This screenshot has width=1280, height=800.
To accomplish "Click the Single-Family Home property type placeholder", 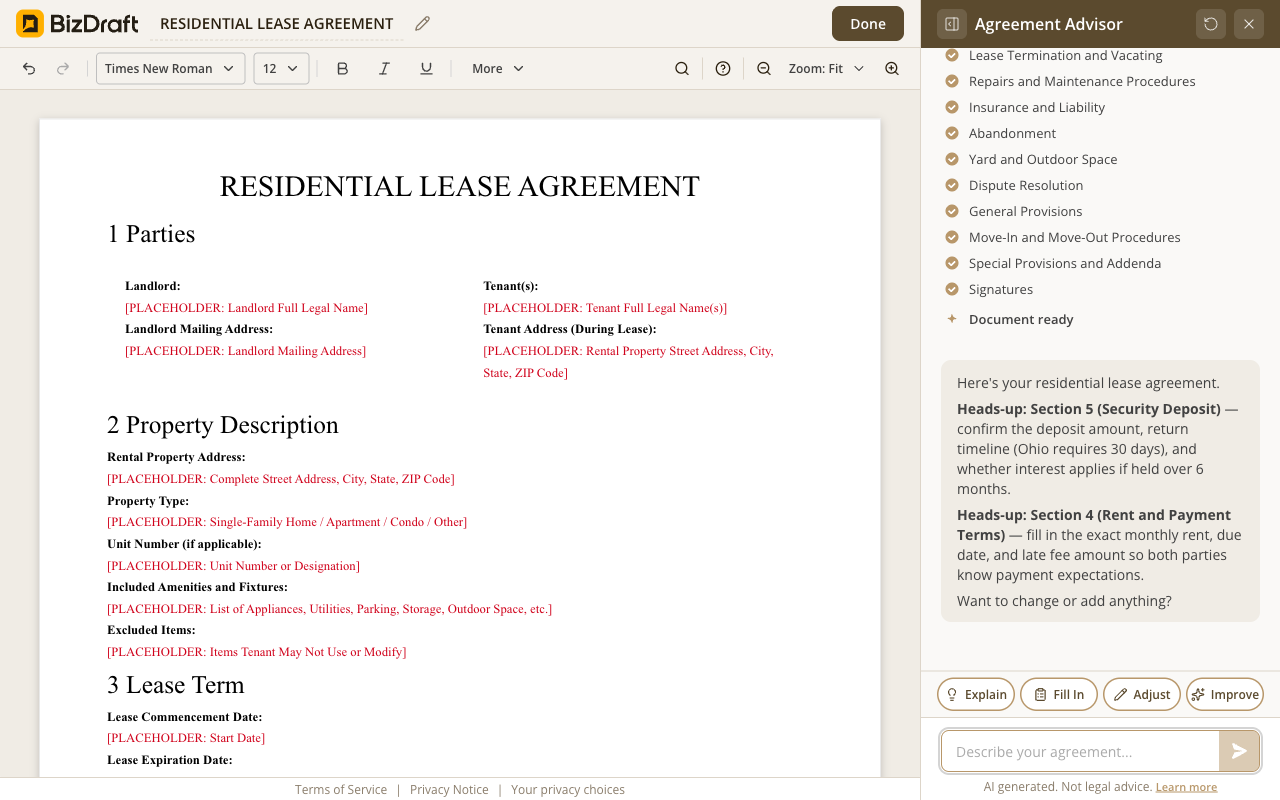I will pos(287,522).
